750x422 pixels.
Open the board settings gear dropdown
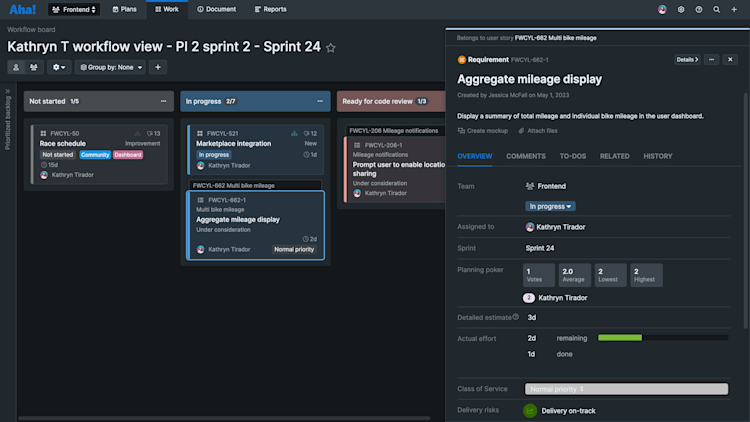coord(59,67)
